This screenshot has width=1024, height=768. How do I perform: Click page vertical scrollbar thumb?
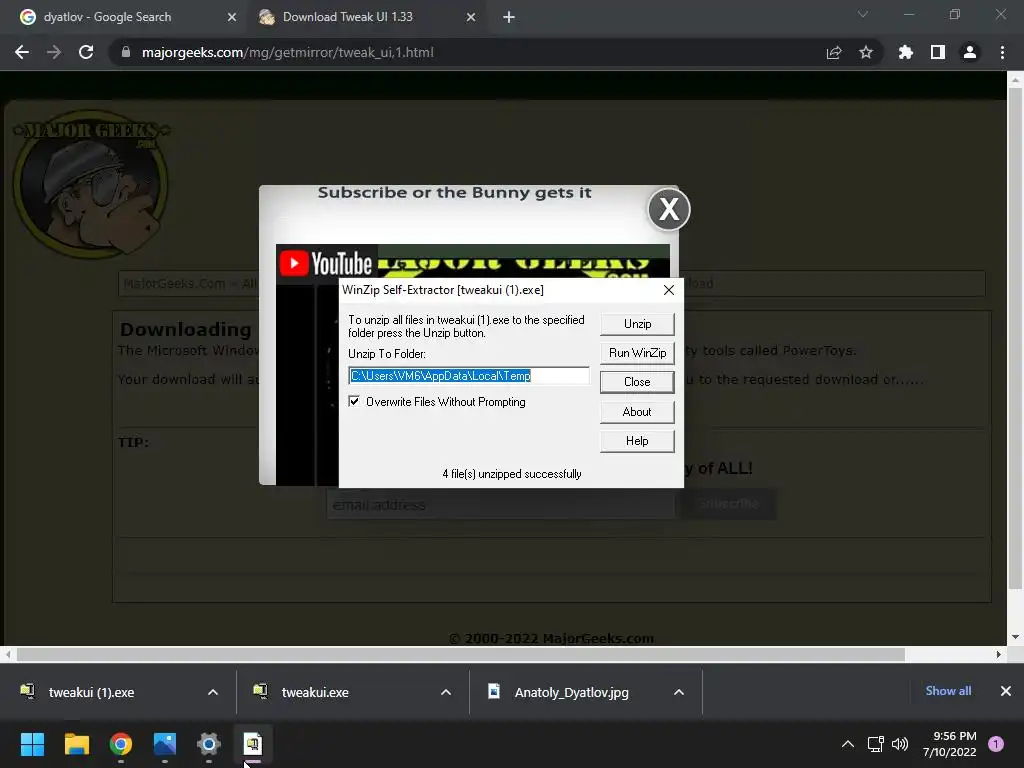pyautogui.click(x=1014, y=338)
